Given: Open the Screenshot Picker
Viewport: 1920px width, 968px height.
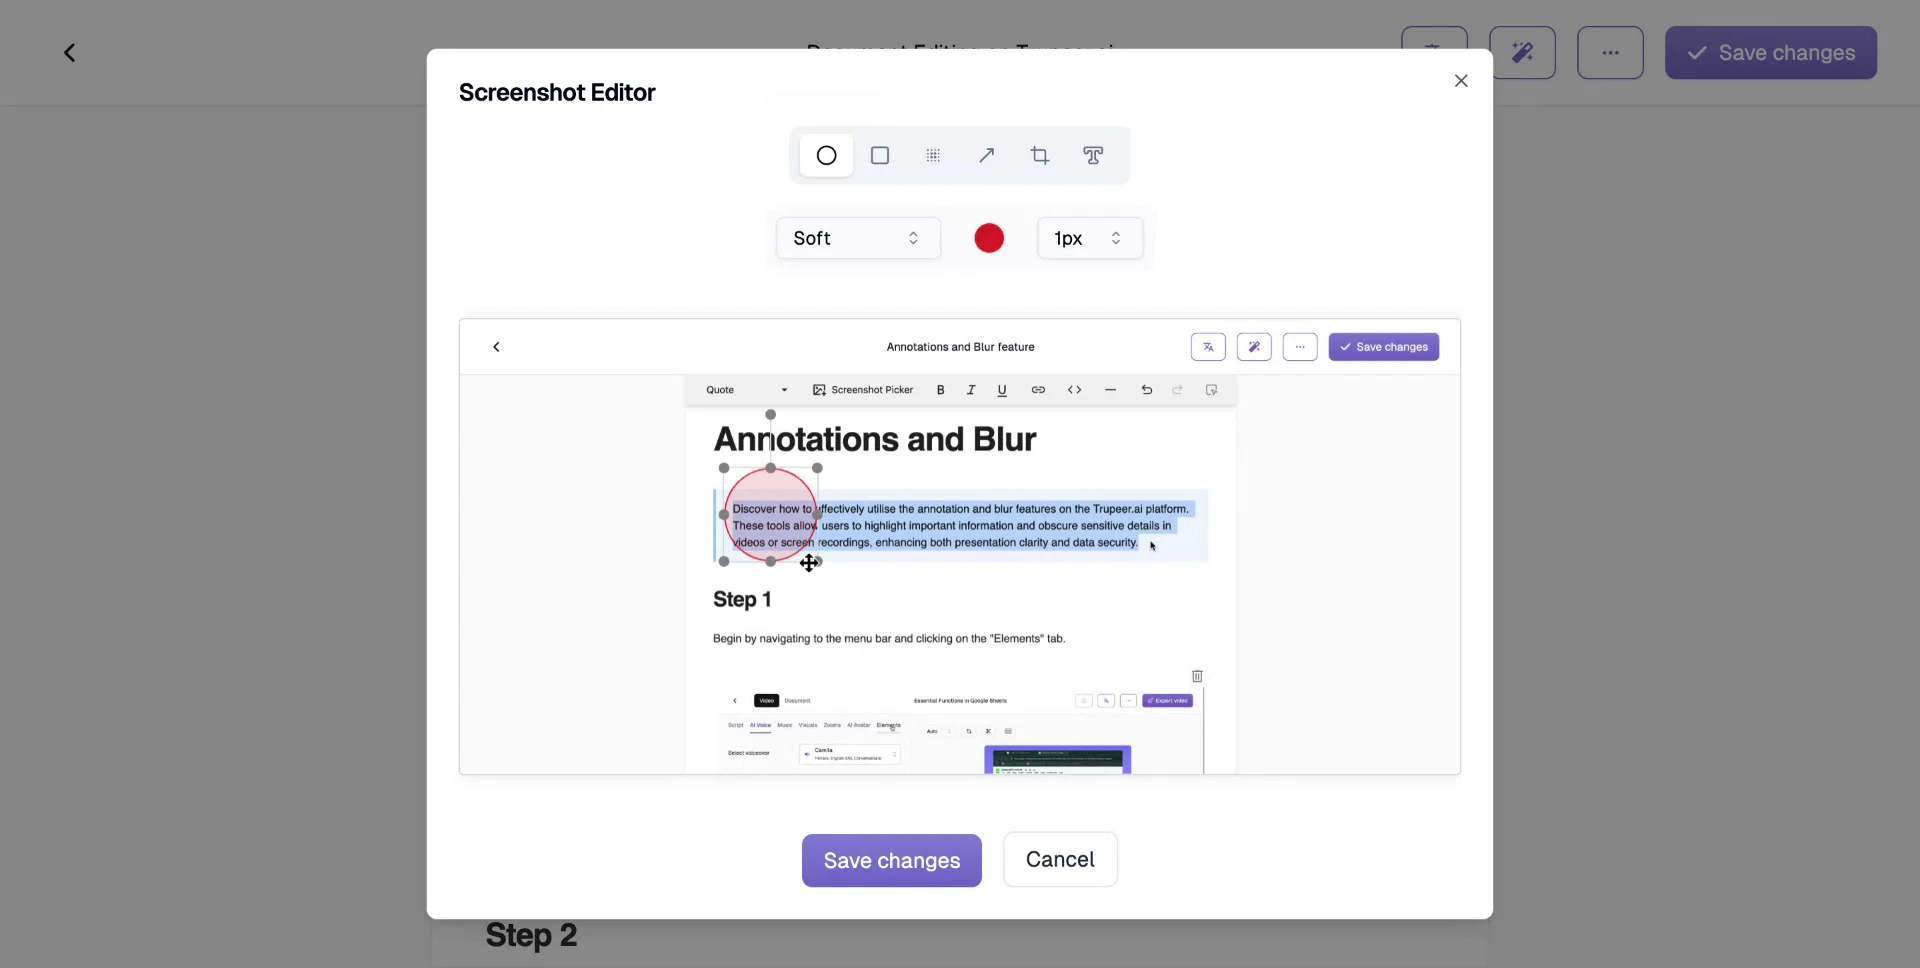Looking at the screenshot, I should 863,390.
